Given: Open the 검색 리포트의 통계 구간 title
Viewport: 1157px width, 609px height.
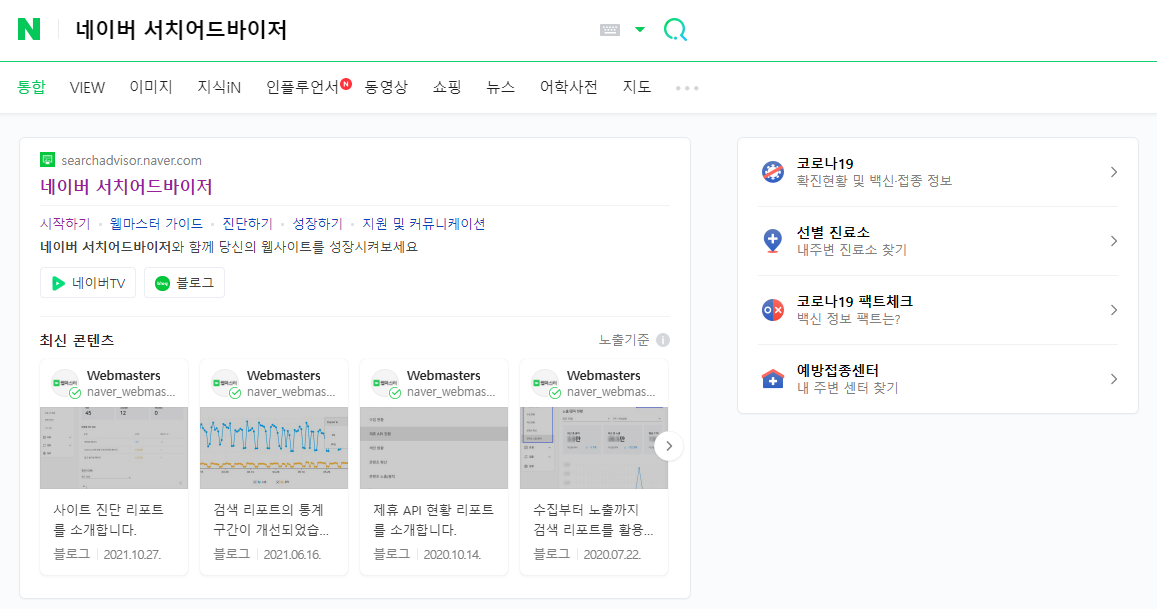Looking at the screenshot, I should click(272, 520).
